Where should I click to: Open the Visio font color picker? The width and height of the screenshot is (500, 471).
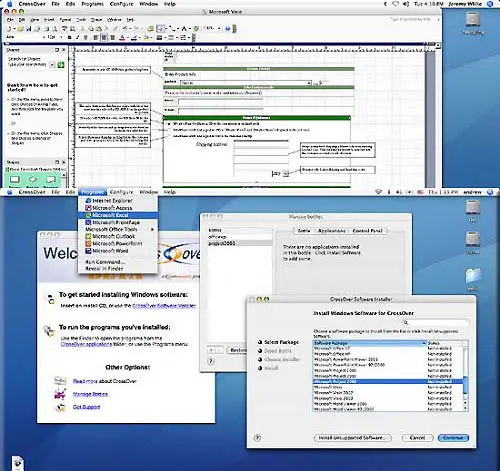click(x=122, y=38)
